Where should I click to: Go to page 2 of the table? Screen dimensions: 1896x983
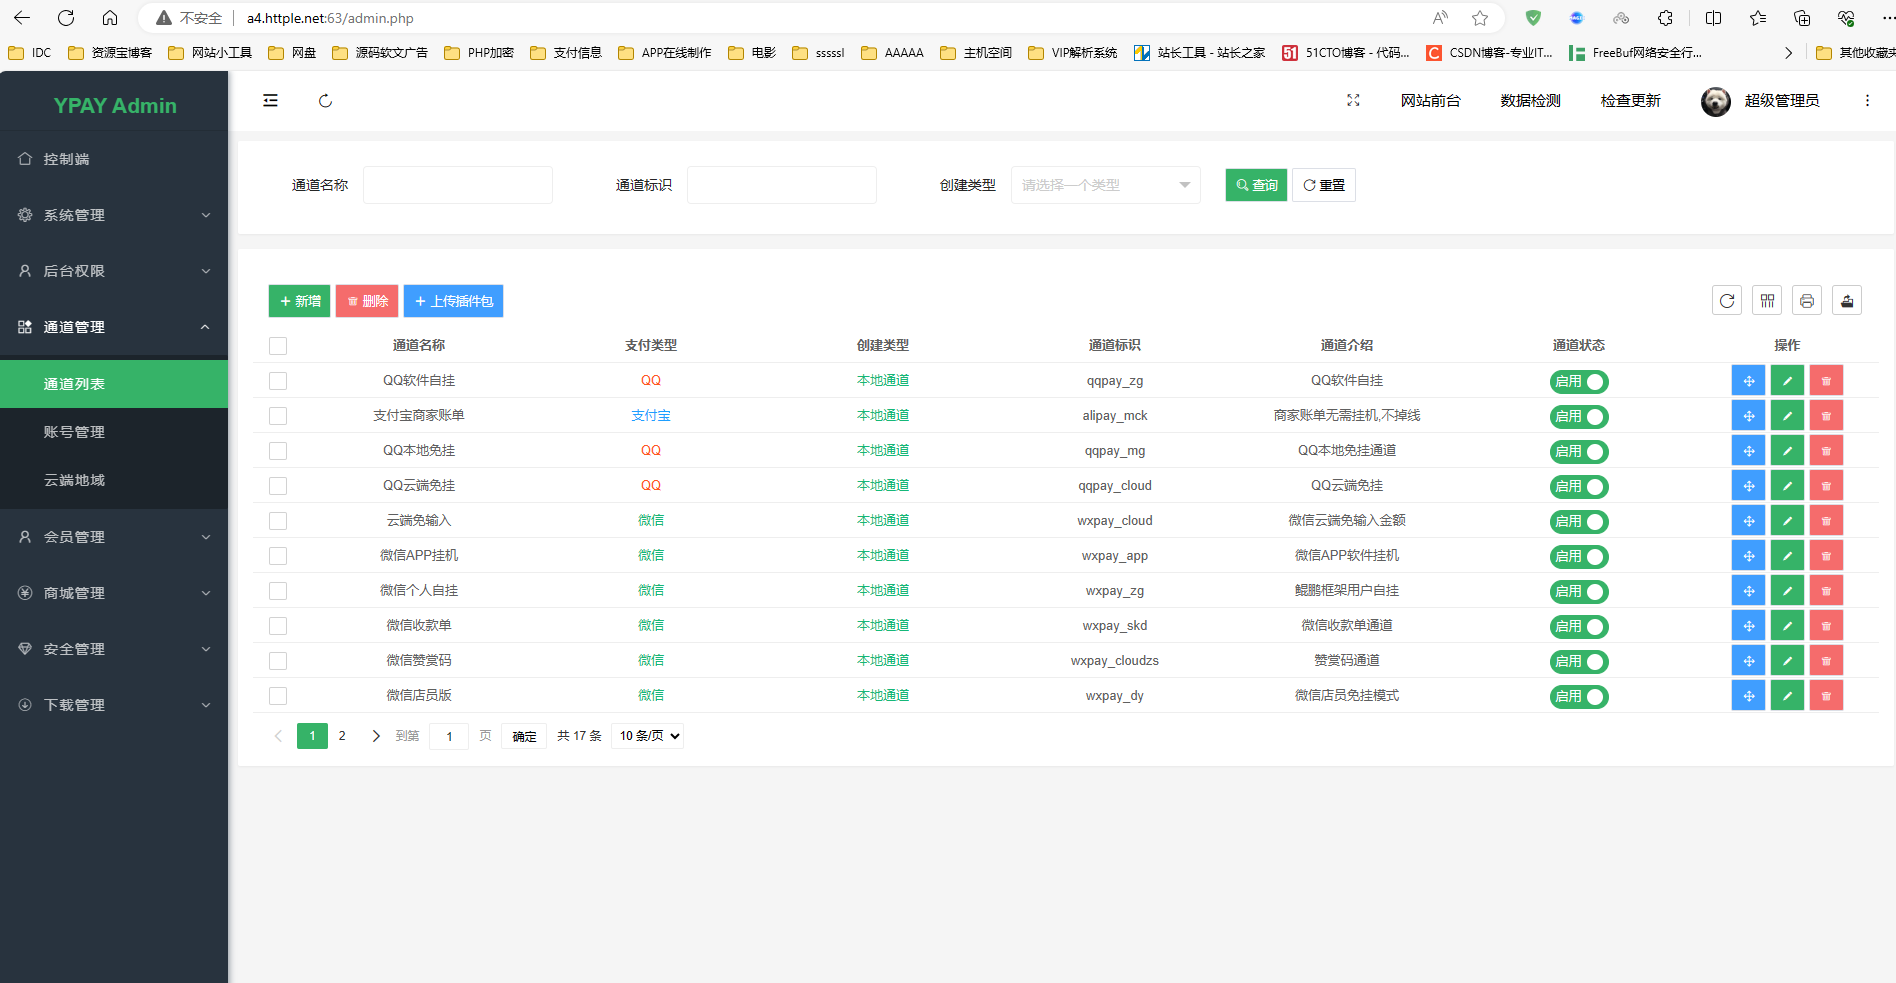(342, 736)
